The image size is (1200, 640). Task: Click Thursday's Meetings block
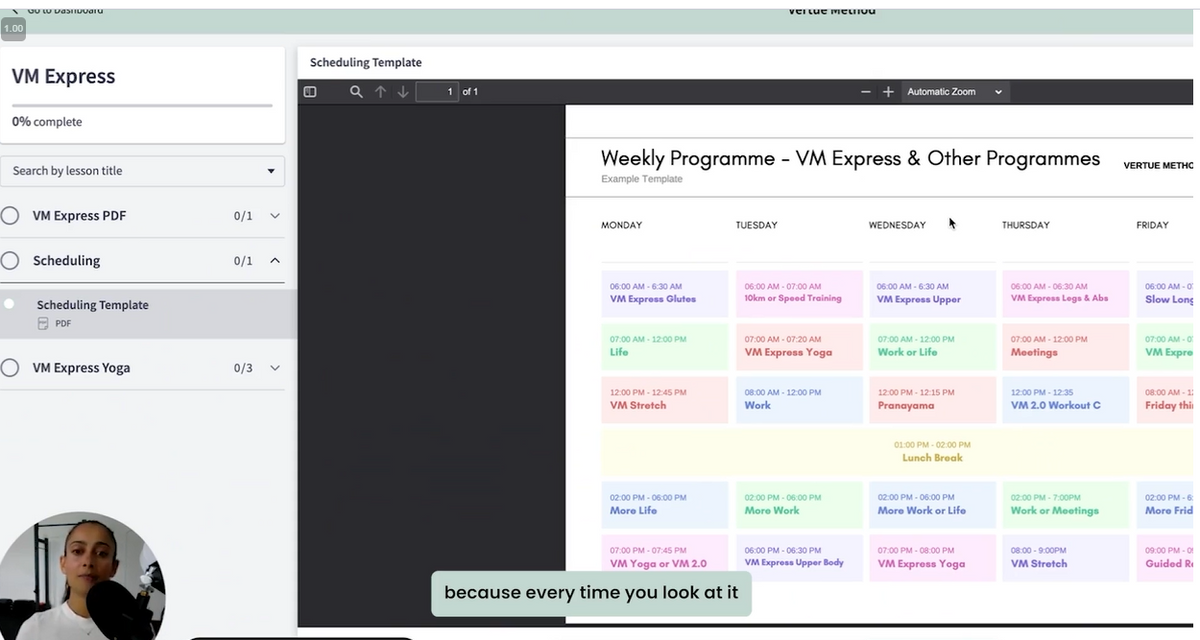tap(1066, 346)
